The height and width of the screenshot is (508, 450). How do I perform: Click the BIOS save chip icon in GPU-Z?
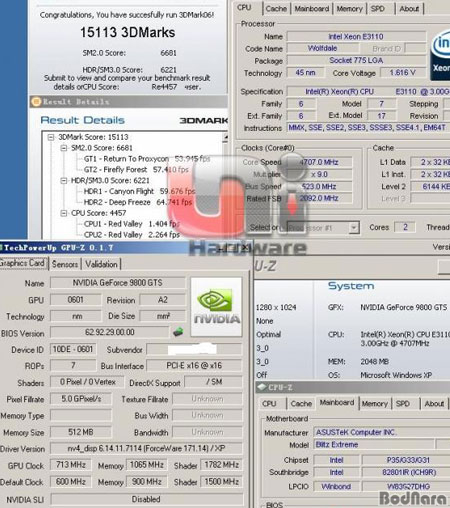coord(178,332)
